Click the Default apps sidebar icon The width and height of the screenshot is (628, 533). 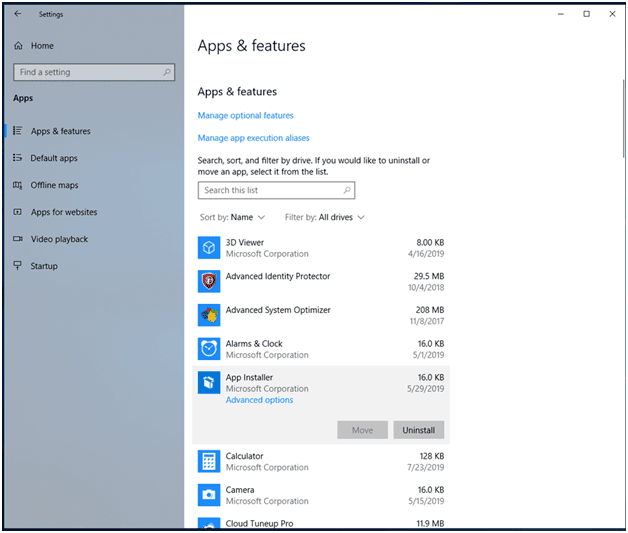(x=18, y=158)
